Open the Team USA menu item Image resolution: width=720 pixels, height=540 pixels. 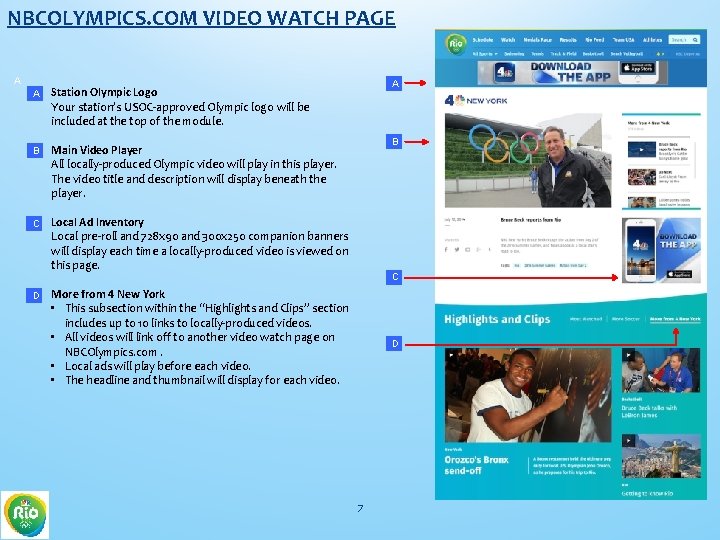tap(624, 40)
